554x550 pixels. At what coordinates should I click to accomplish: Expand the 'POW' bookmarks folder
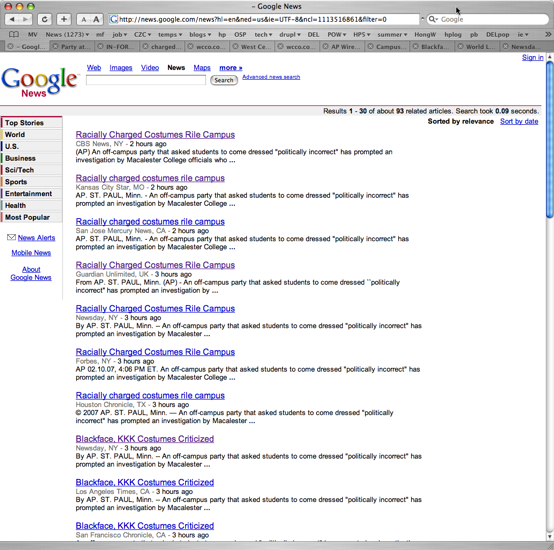coord(337,35)
